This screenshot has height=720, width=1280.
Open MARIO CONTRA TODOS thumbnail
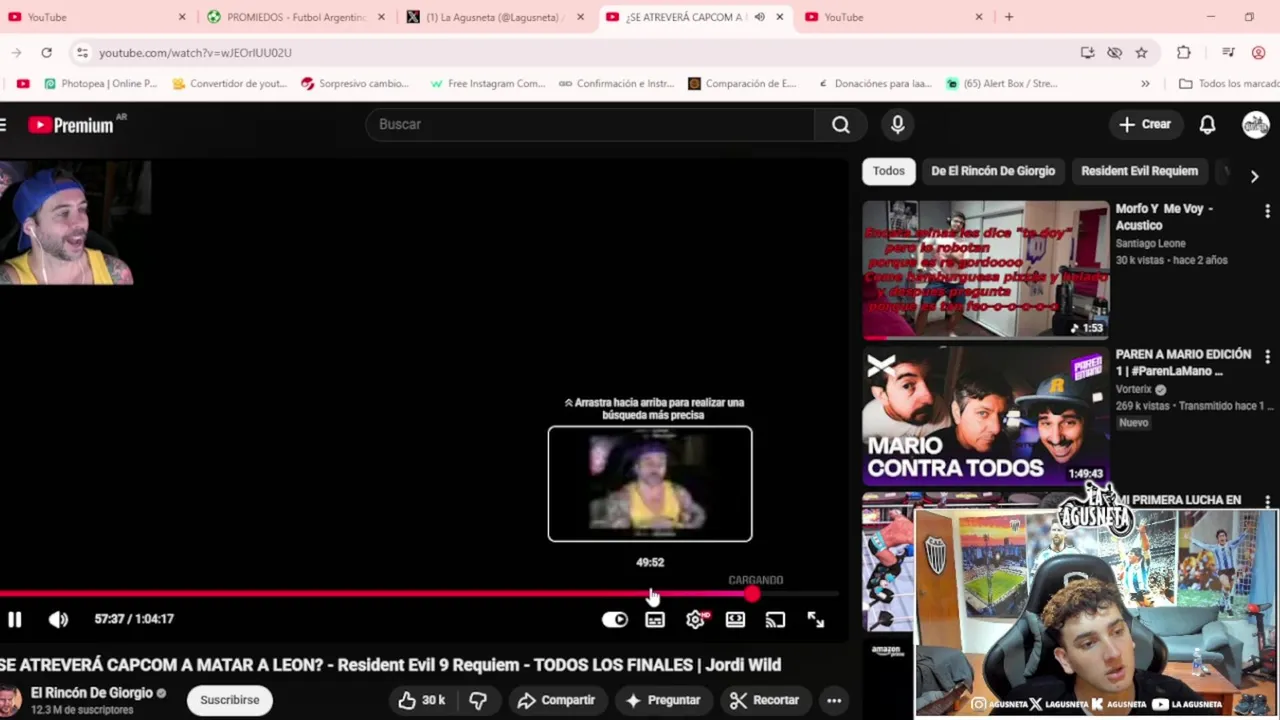click(x=986, y=416)
